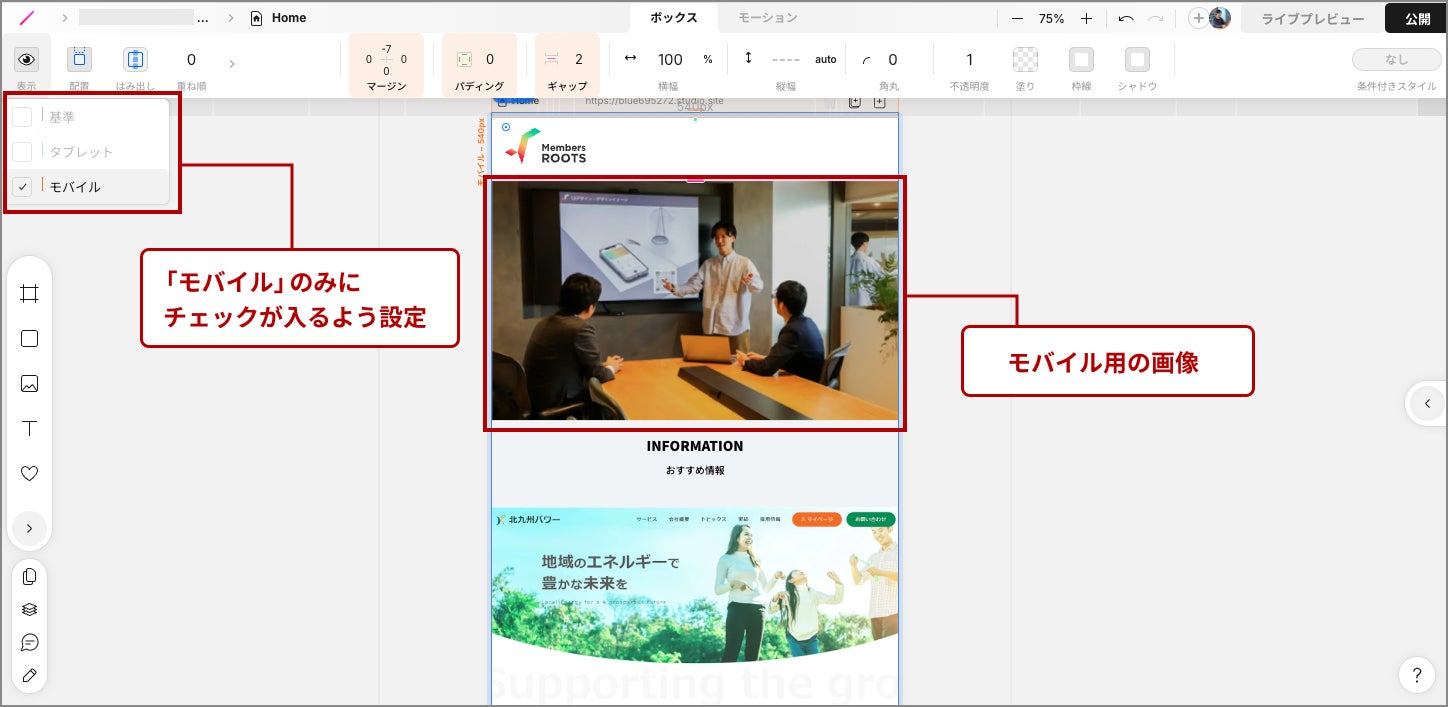Open the comments speech bubble icon

point(29,642)
